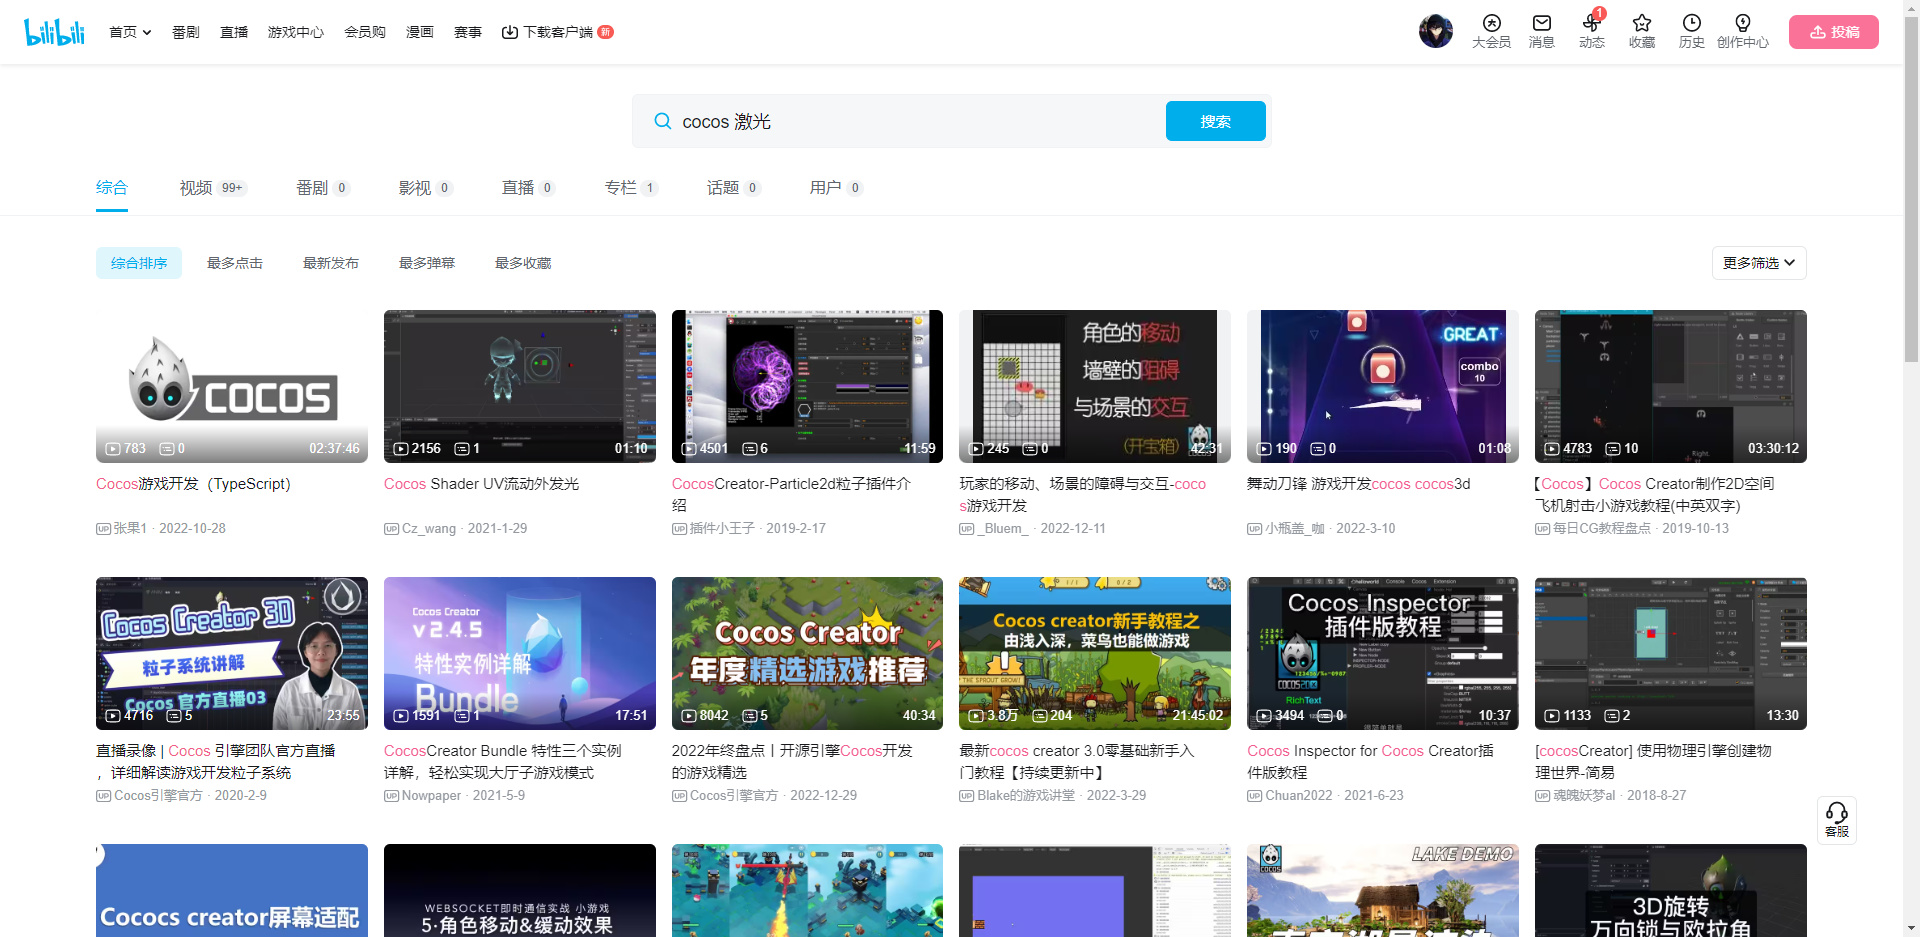
Task: Open the title 玩家的移动、场景的障碍与交互
Action: coord(1083,494)
